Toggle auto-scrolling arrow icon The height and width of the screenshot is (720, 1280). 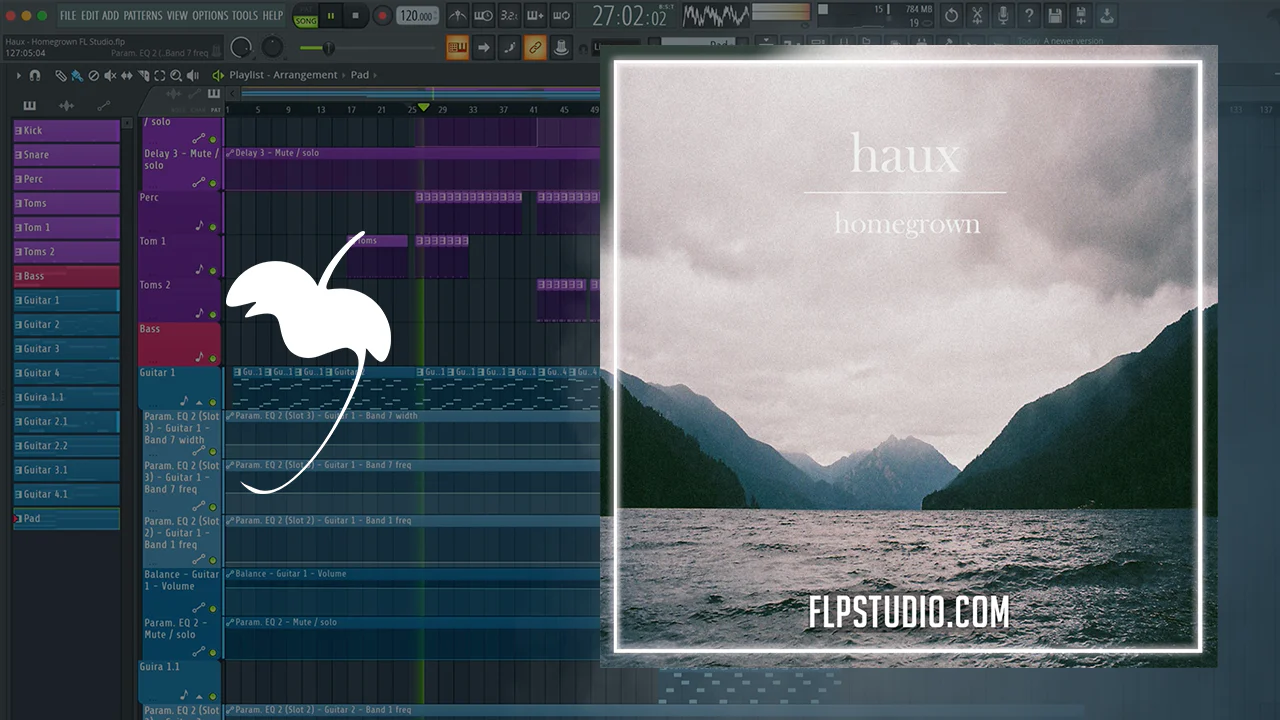pos(483,47)
